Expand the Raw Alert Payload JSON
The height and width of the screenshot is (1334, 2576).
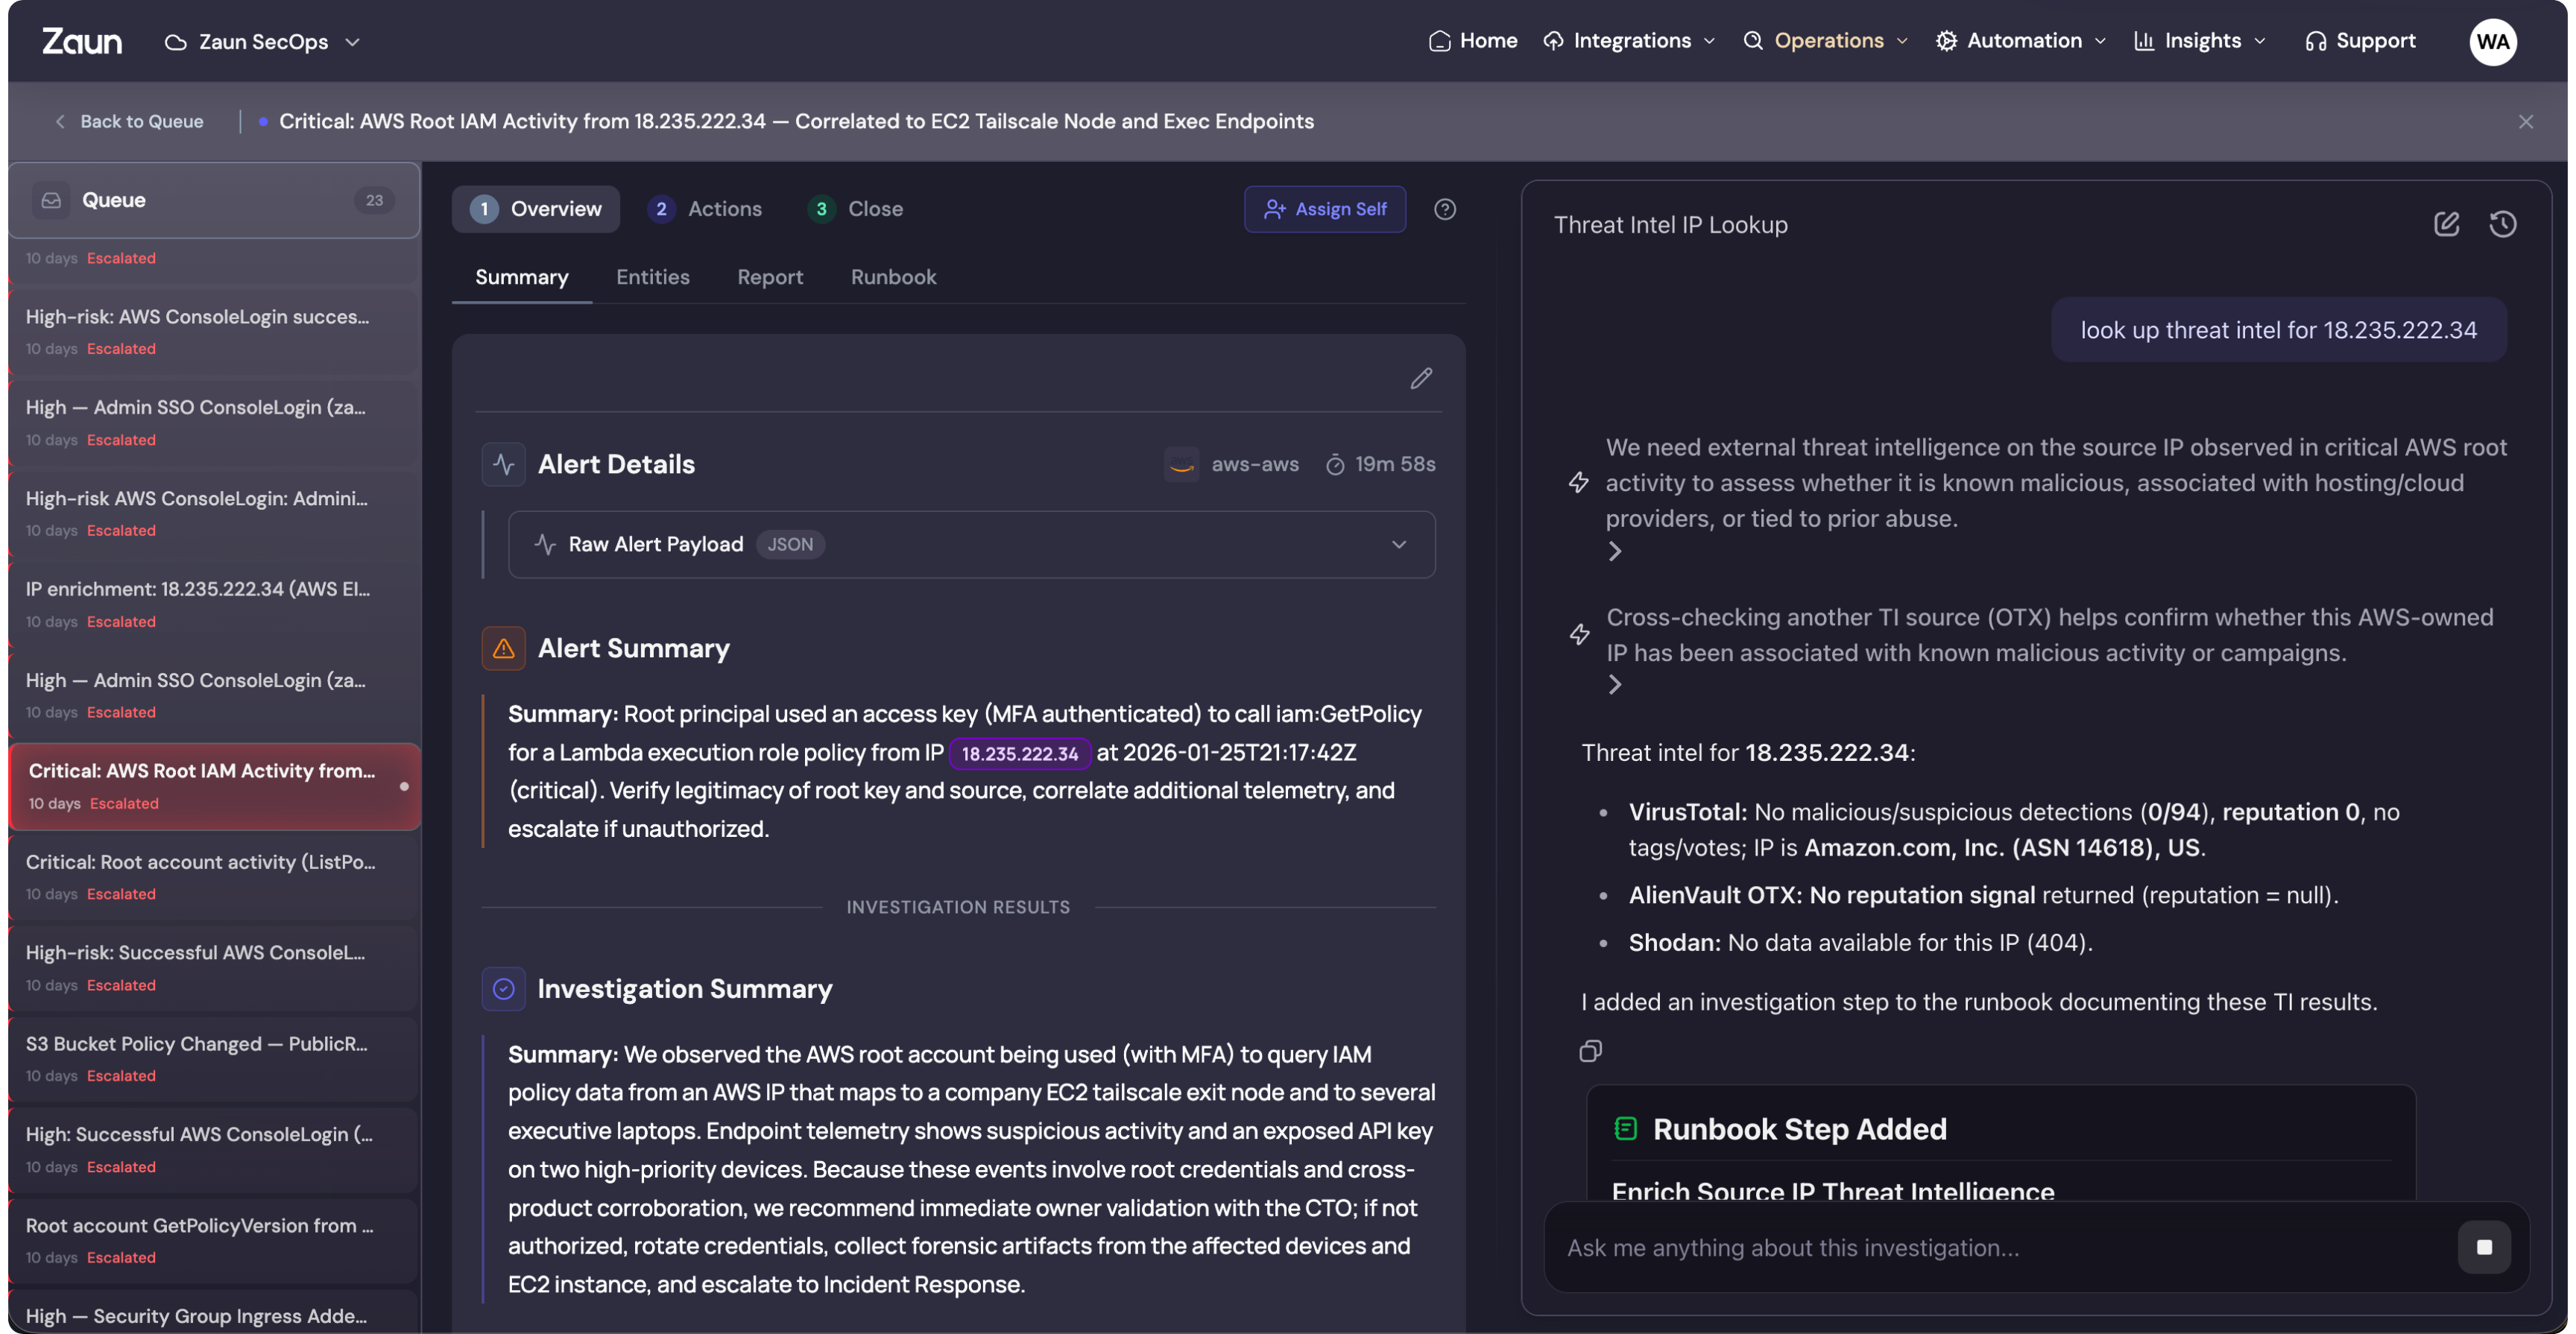[x=1398, y=544]
